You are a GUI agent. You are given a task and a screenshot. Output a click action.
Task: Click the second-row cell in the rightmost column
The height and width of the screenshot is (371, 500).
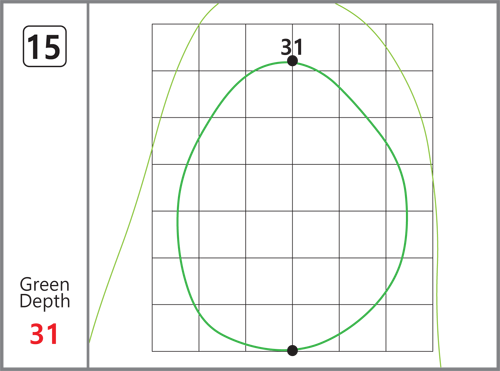point(409,94)
